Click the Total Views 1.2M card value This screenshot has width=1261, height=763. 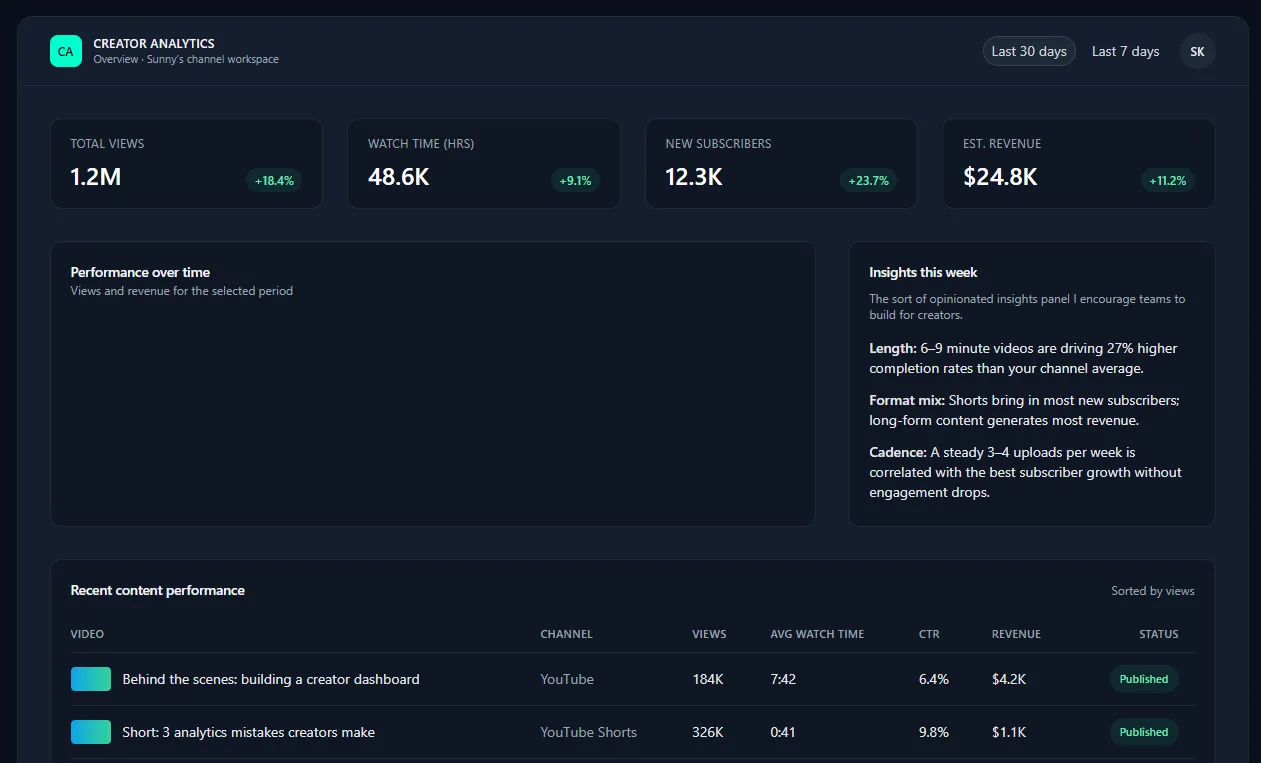tap(96, 177)
